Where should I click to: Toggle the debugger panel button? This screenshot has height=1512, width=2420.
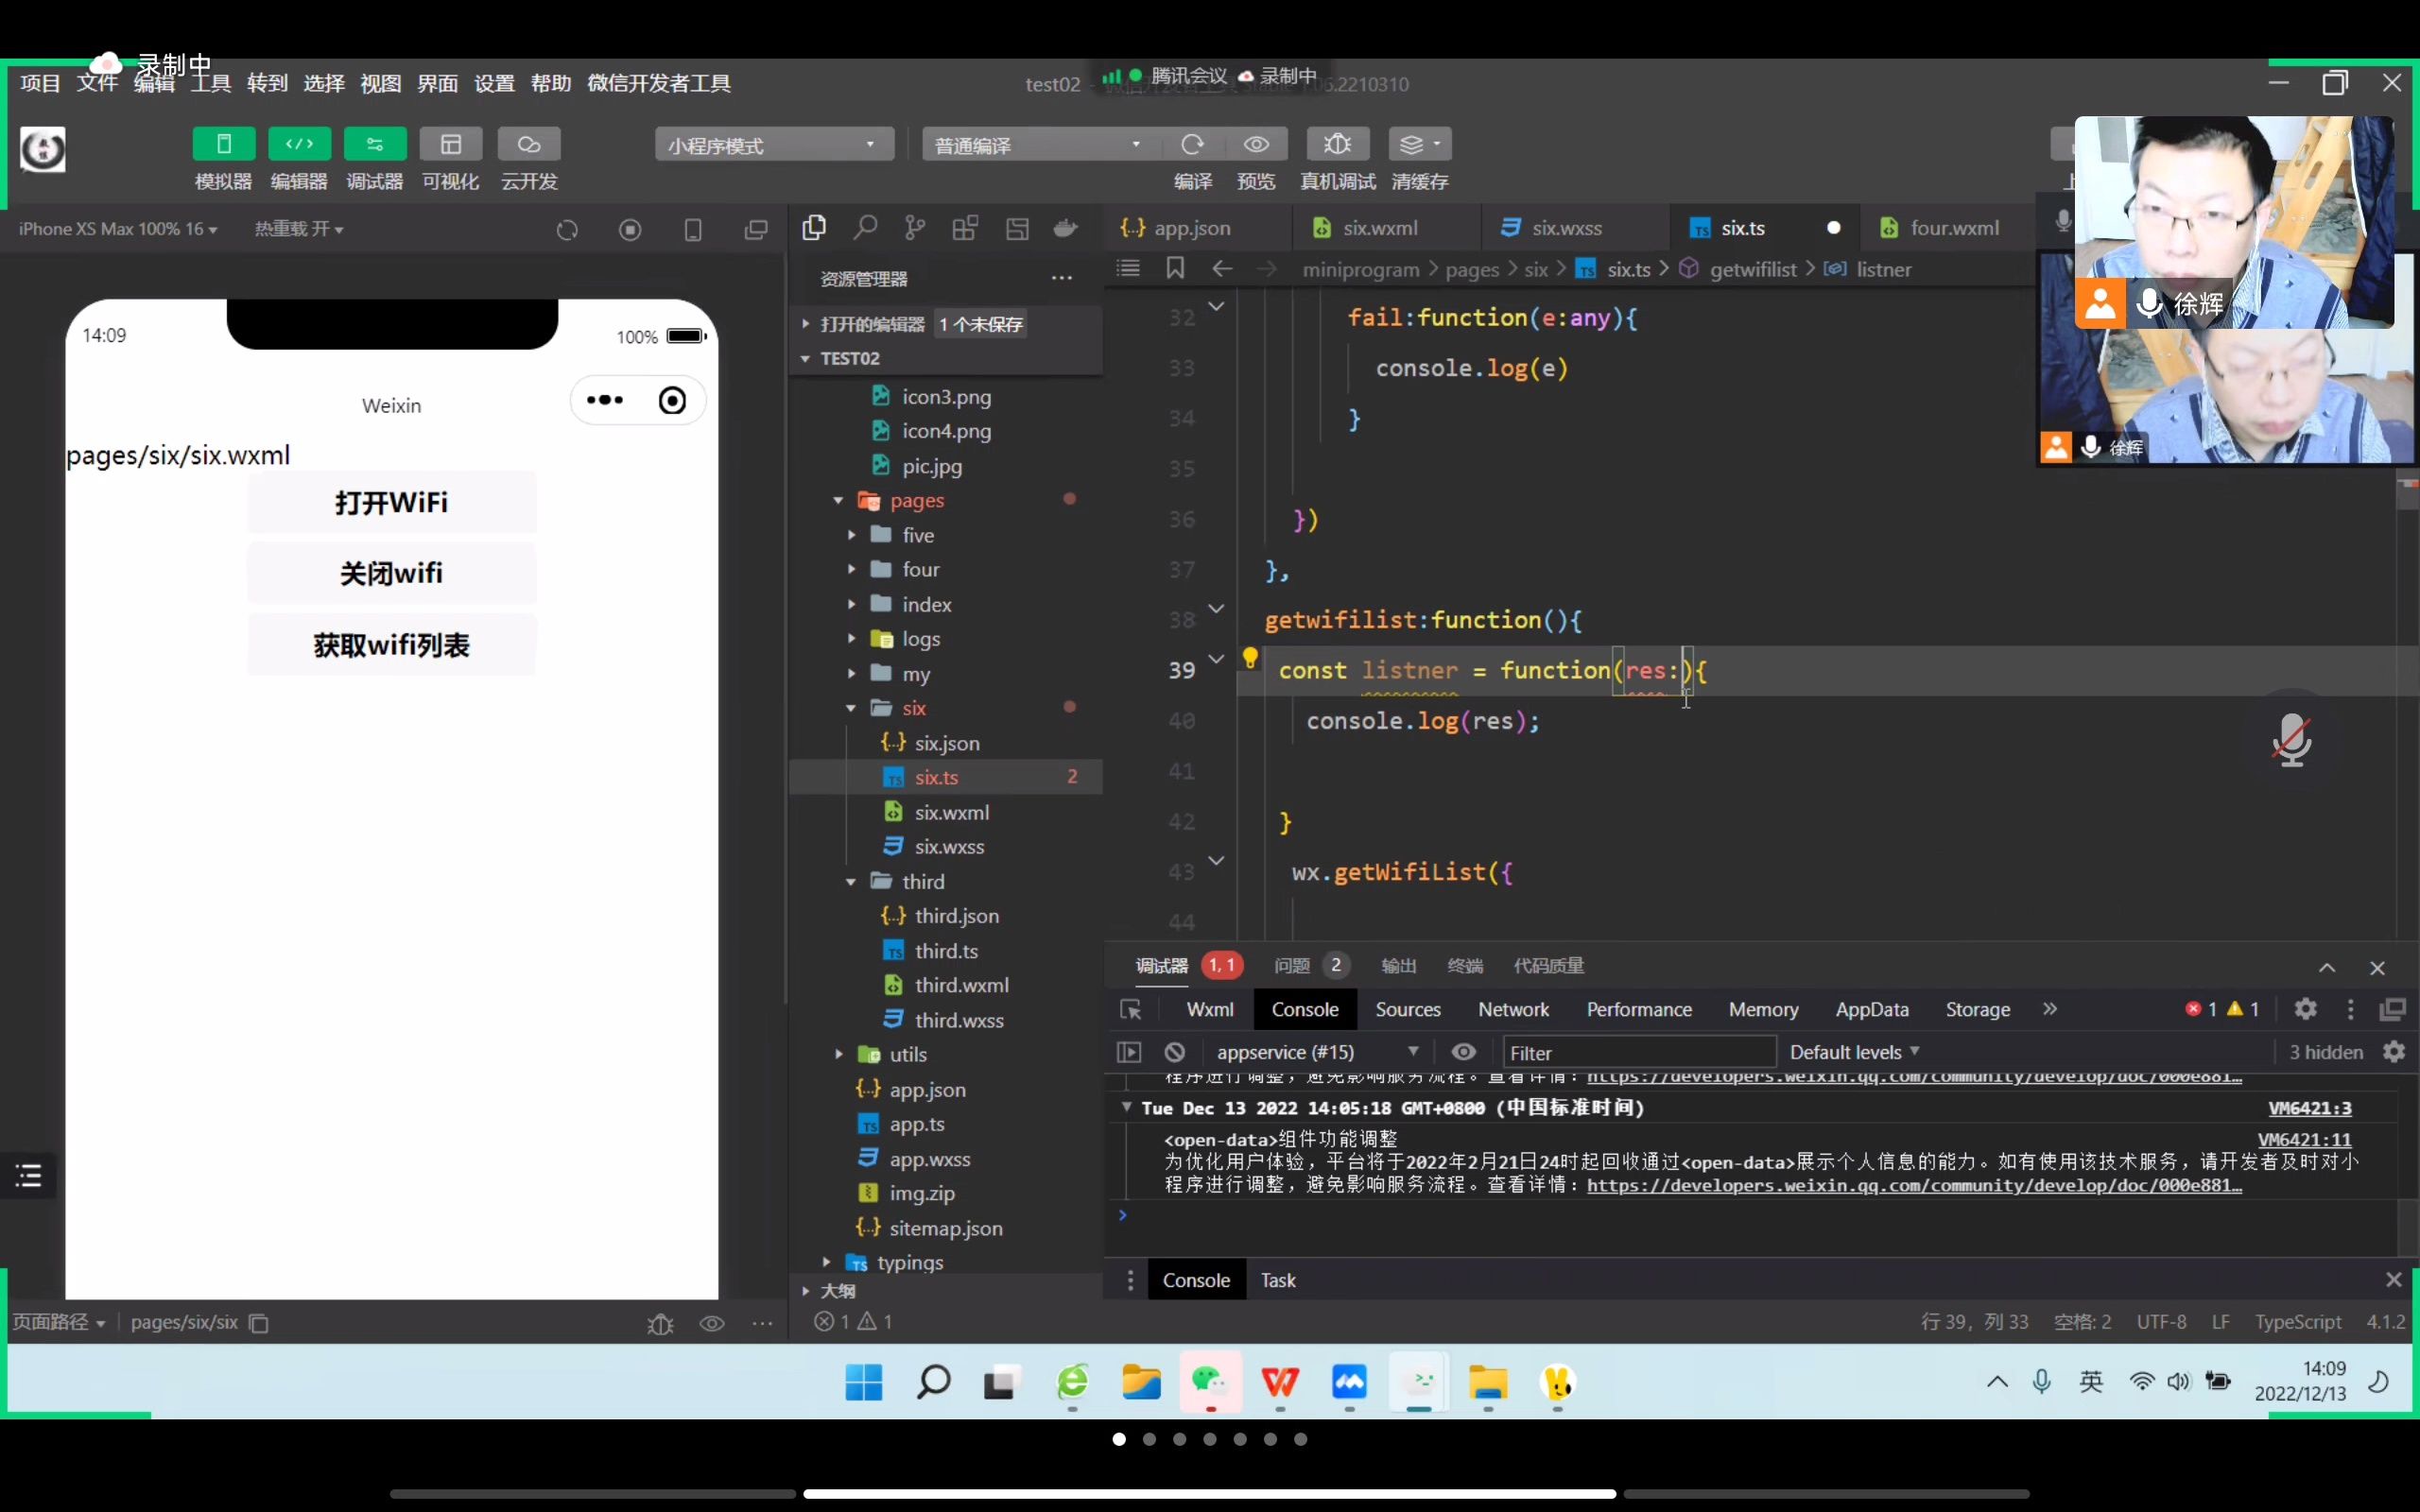tap(374, 145)
